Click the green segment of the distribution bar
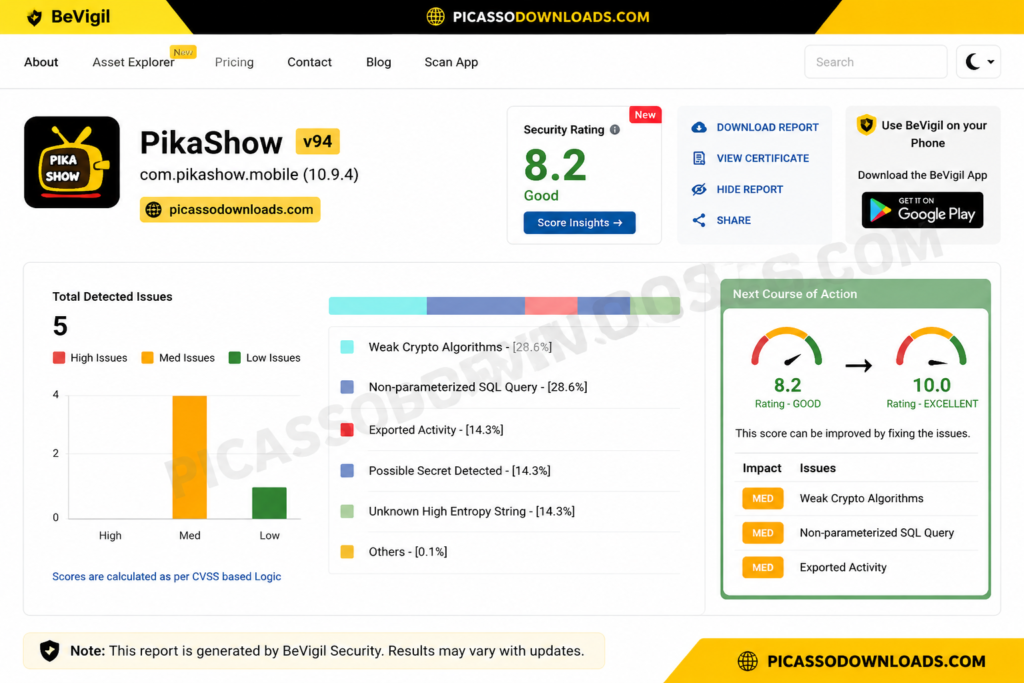 click(655, 306)
